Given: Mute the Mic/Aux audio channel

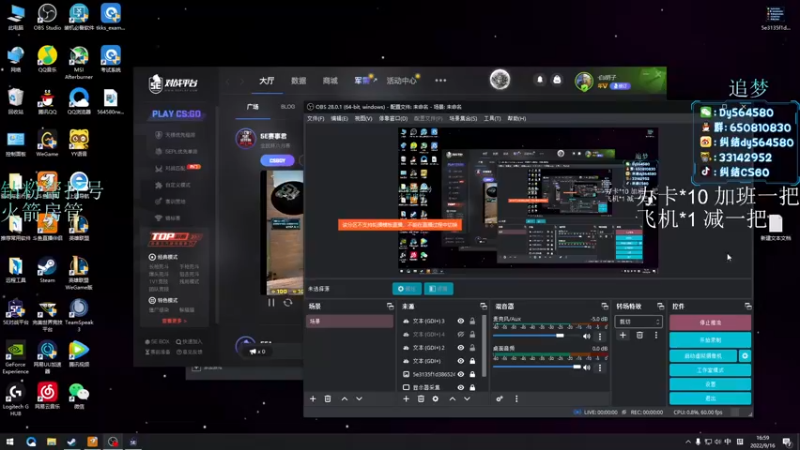Looking at the screenshot, I should point(587,336).
